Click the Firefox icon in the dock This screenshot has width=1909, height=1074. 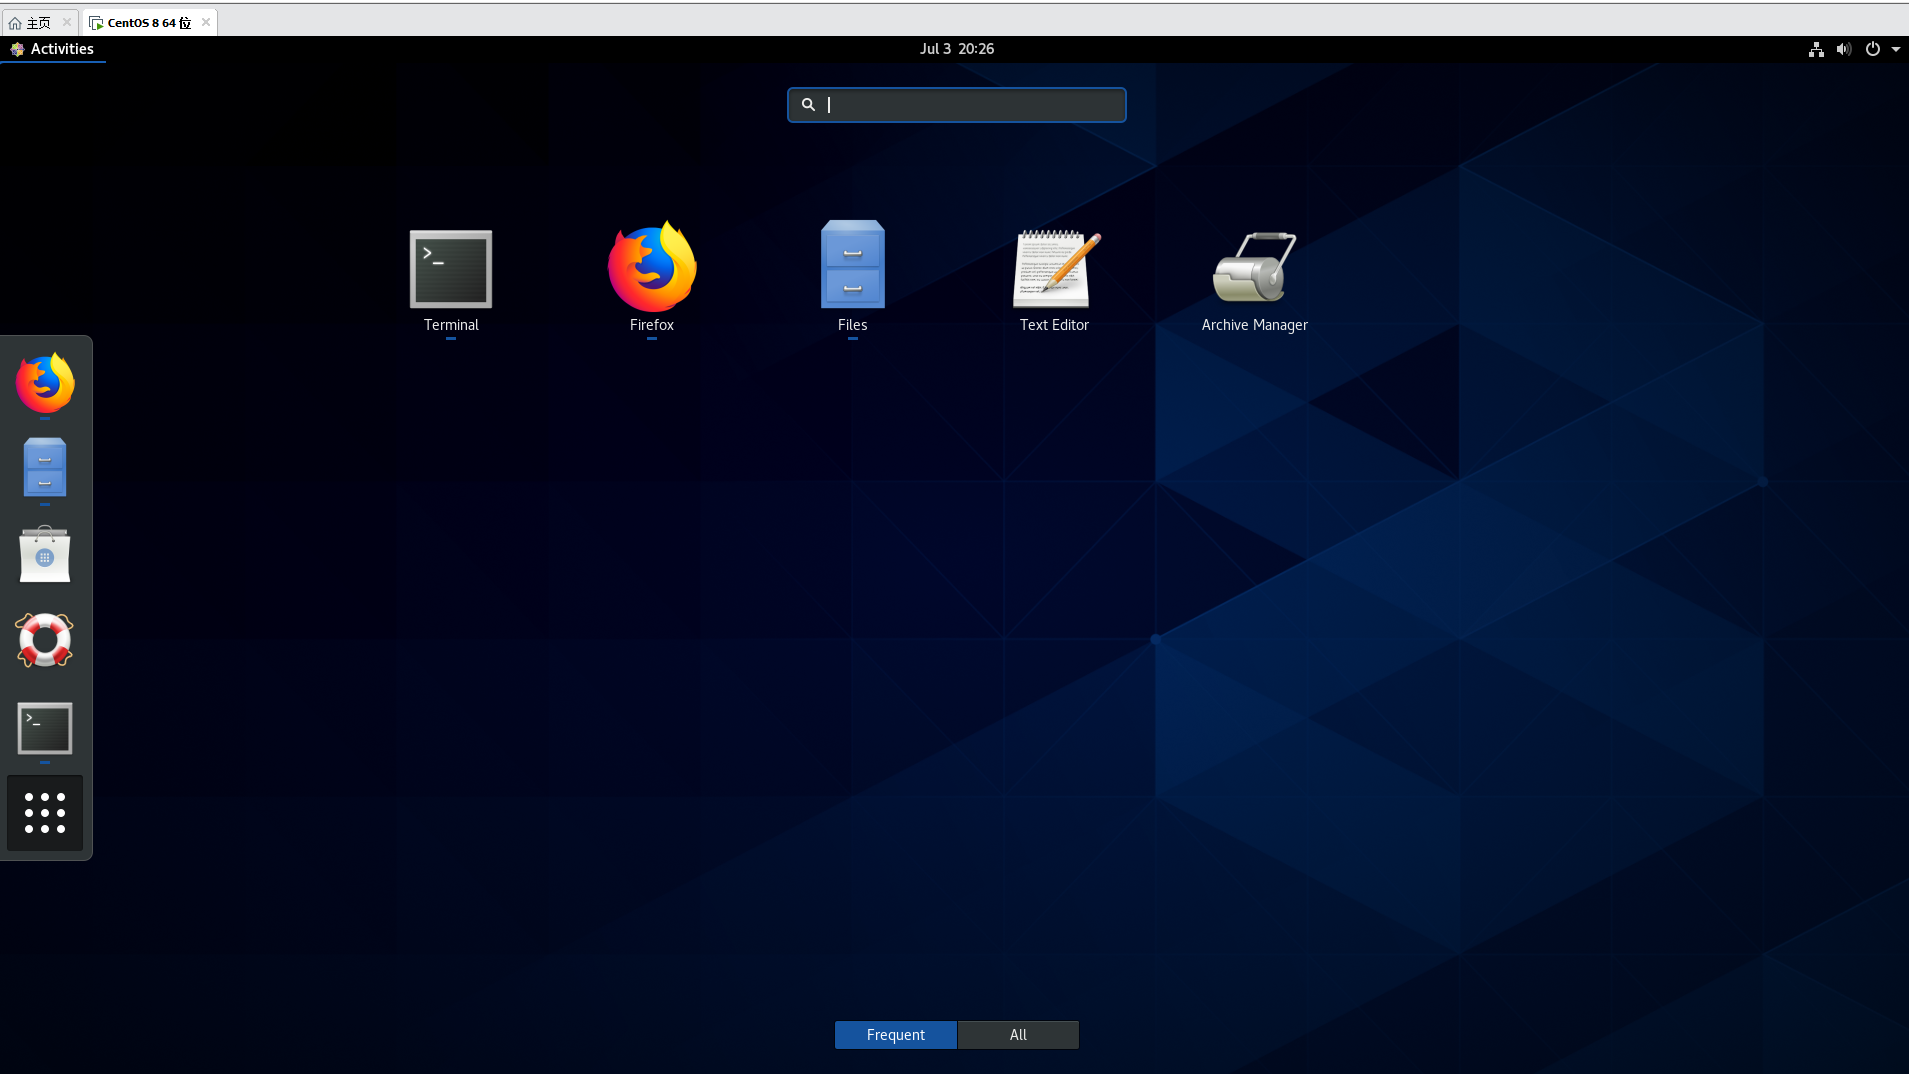point(45,383)
